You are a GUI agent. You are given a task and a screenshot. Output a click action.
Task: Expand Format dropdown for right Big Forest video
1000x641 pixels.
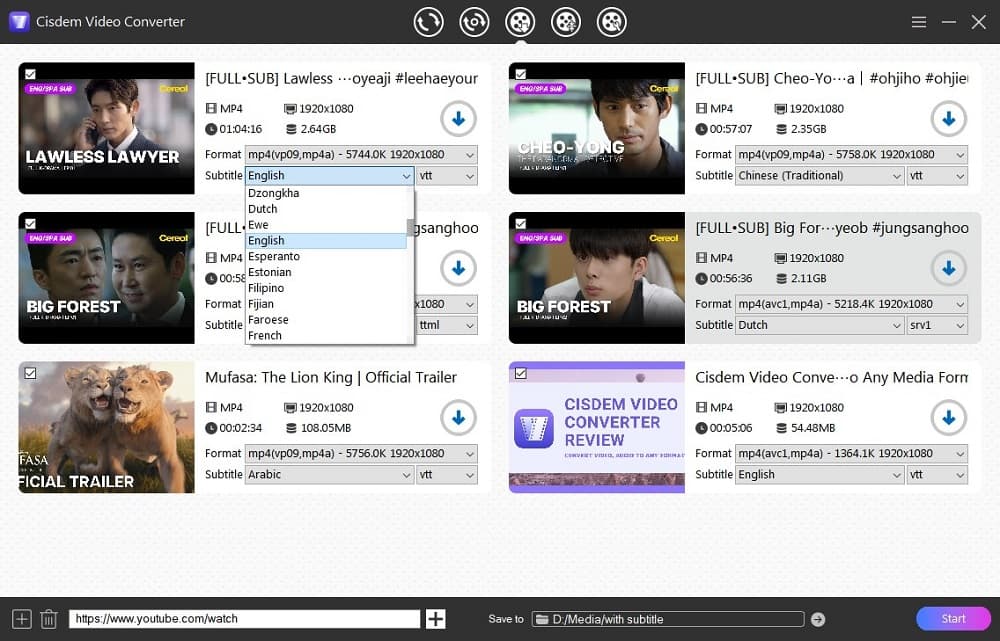[851, 304]
